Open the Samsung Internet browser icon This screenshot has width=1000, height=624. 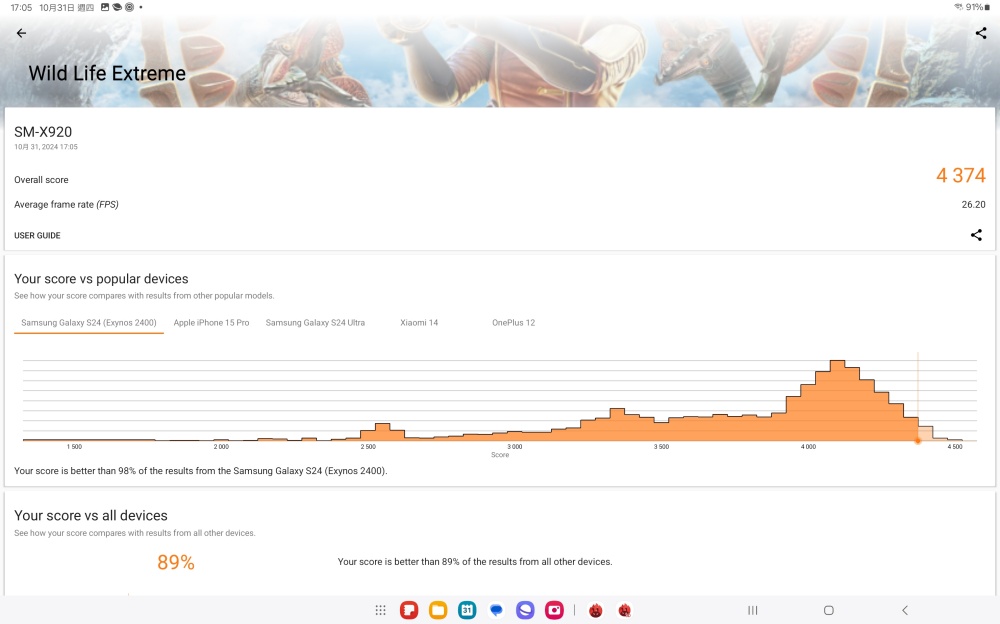[x=526, y=611]
